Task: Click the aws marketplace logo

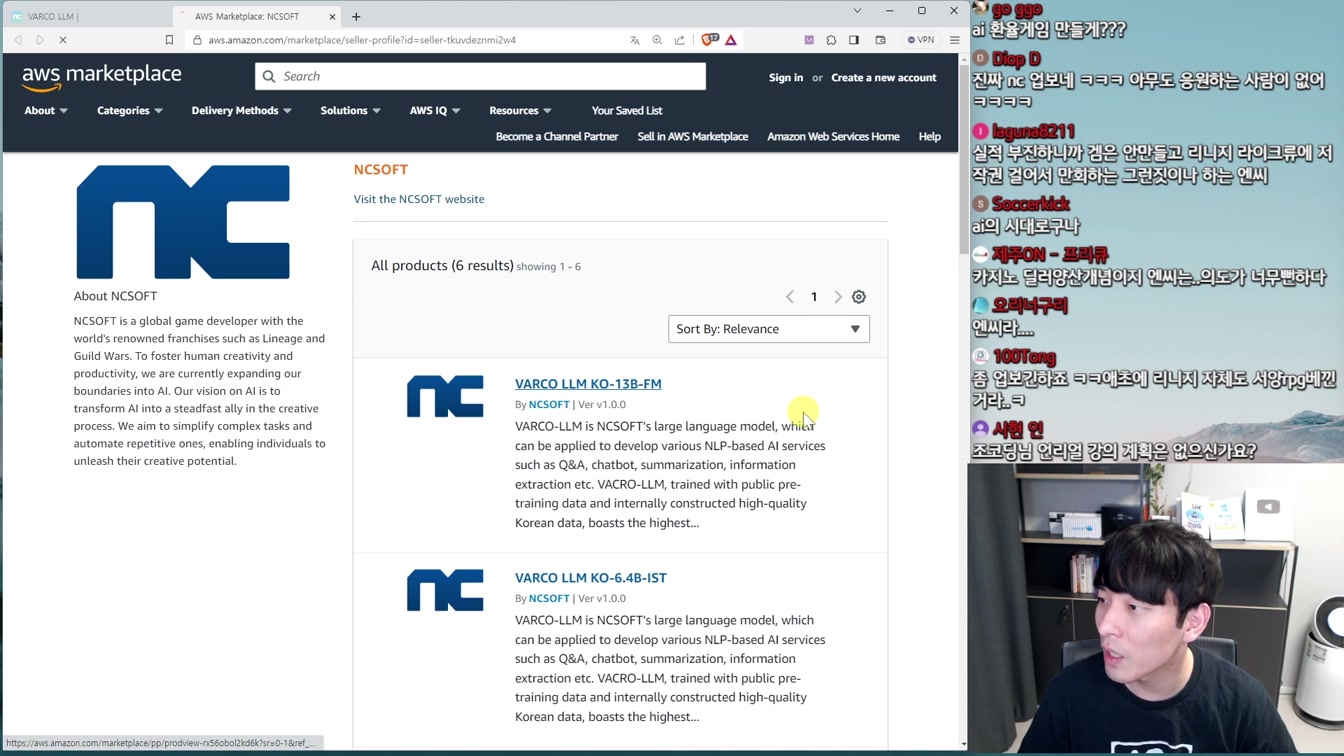Action: [x=101, y=77]
